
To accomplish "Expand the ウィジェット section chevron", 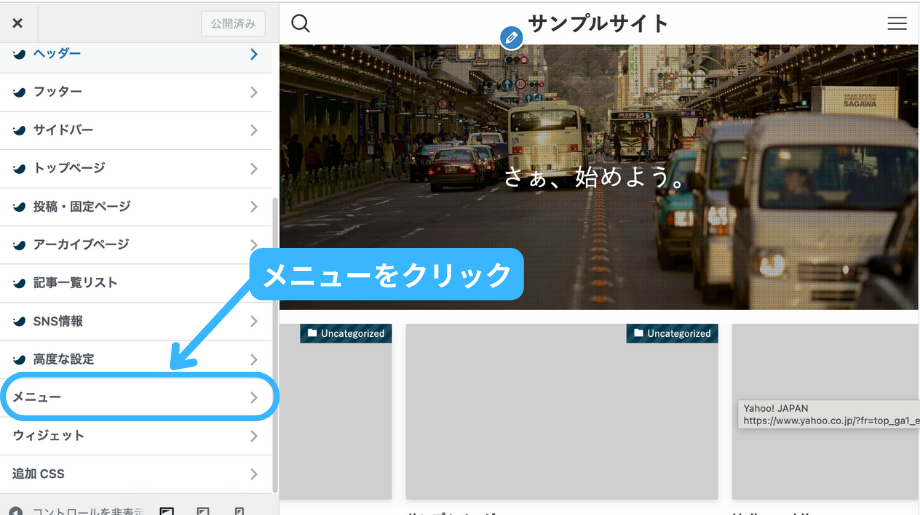I will pyautogui.click(x=254, y=436).
